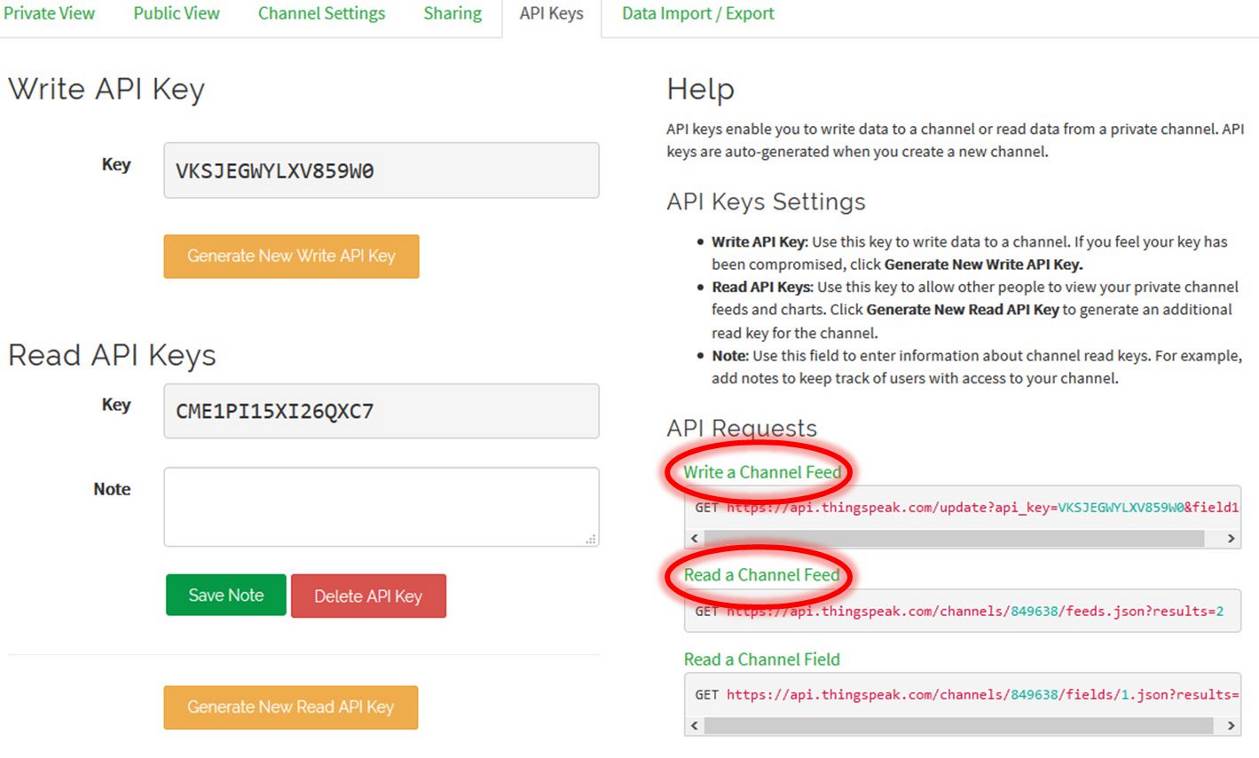Switch to the Private View tab
The height and width of the screenshot is (758, 1259).
pos(49,14)
